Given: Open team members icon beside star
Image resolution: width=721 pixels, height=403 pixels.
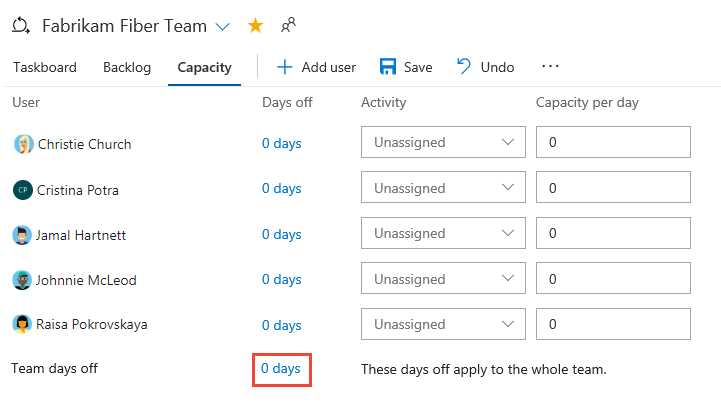Looking at the screenshot, I should (288, 25).
